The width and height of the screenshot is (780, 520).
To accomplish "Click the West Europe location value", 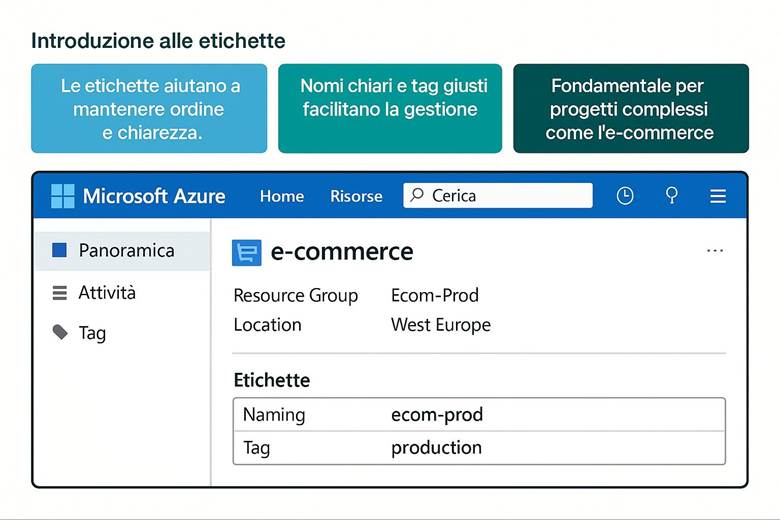I will coord(441,325).
